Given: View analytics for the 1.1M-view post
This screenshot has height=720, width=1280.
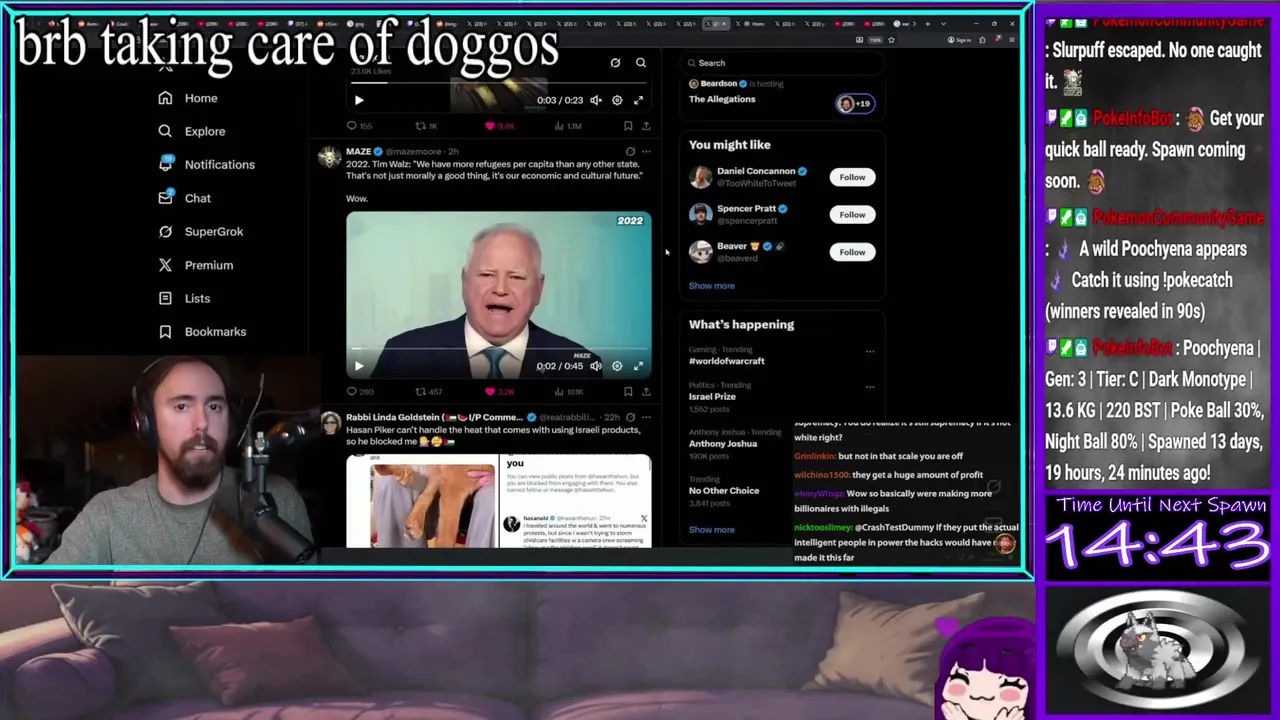Looking at the screenshot, I should (x=568, y=126).
